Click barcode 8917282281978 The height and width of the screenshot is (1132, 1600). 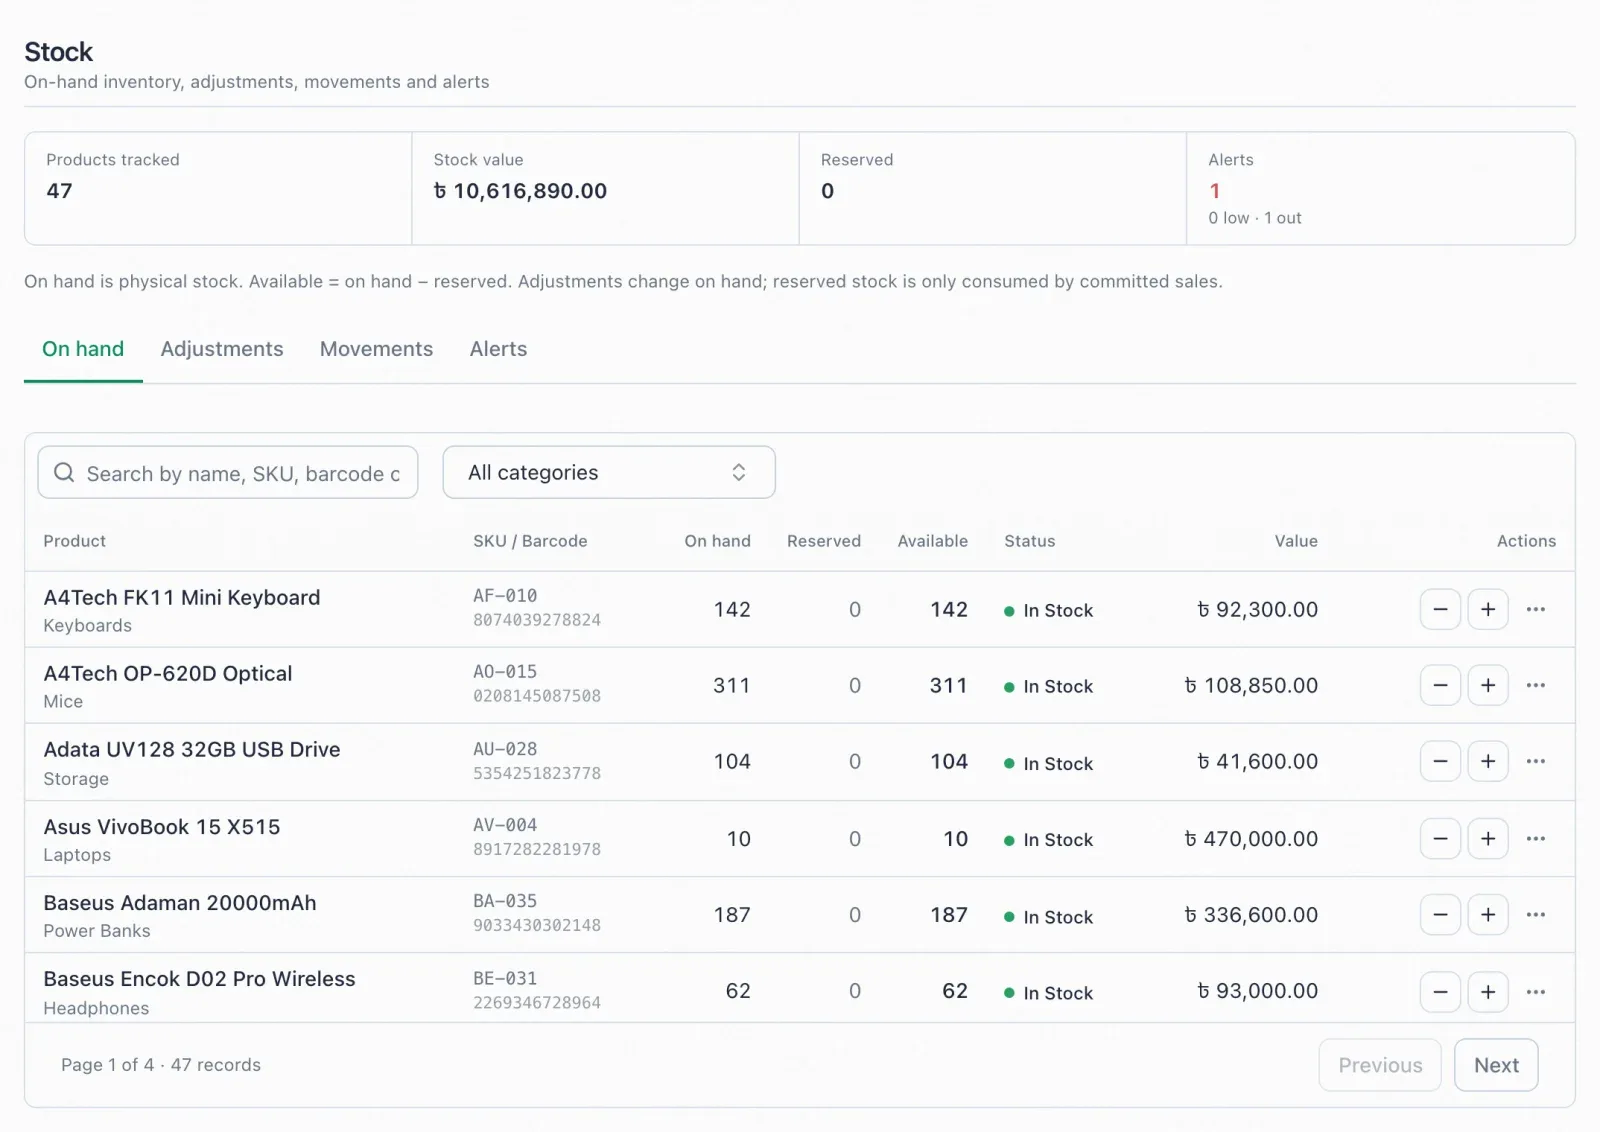click(537, 849)
